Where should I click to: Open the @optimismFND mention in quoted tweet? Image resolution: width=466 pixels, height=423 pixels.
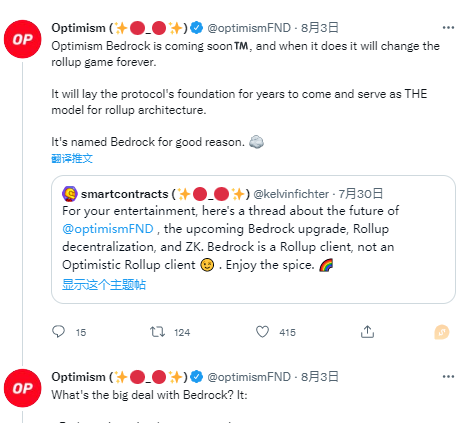[x=108, y=229]
